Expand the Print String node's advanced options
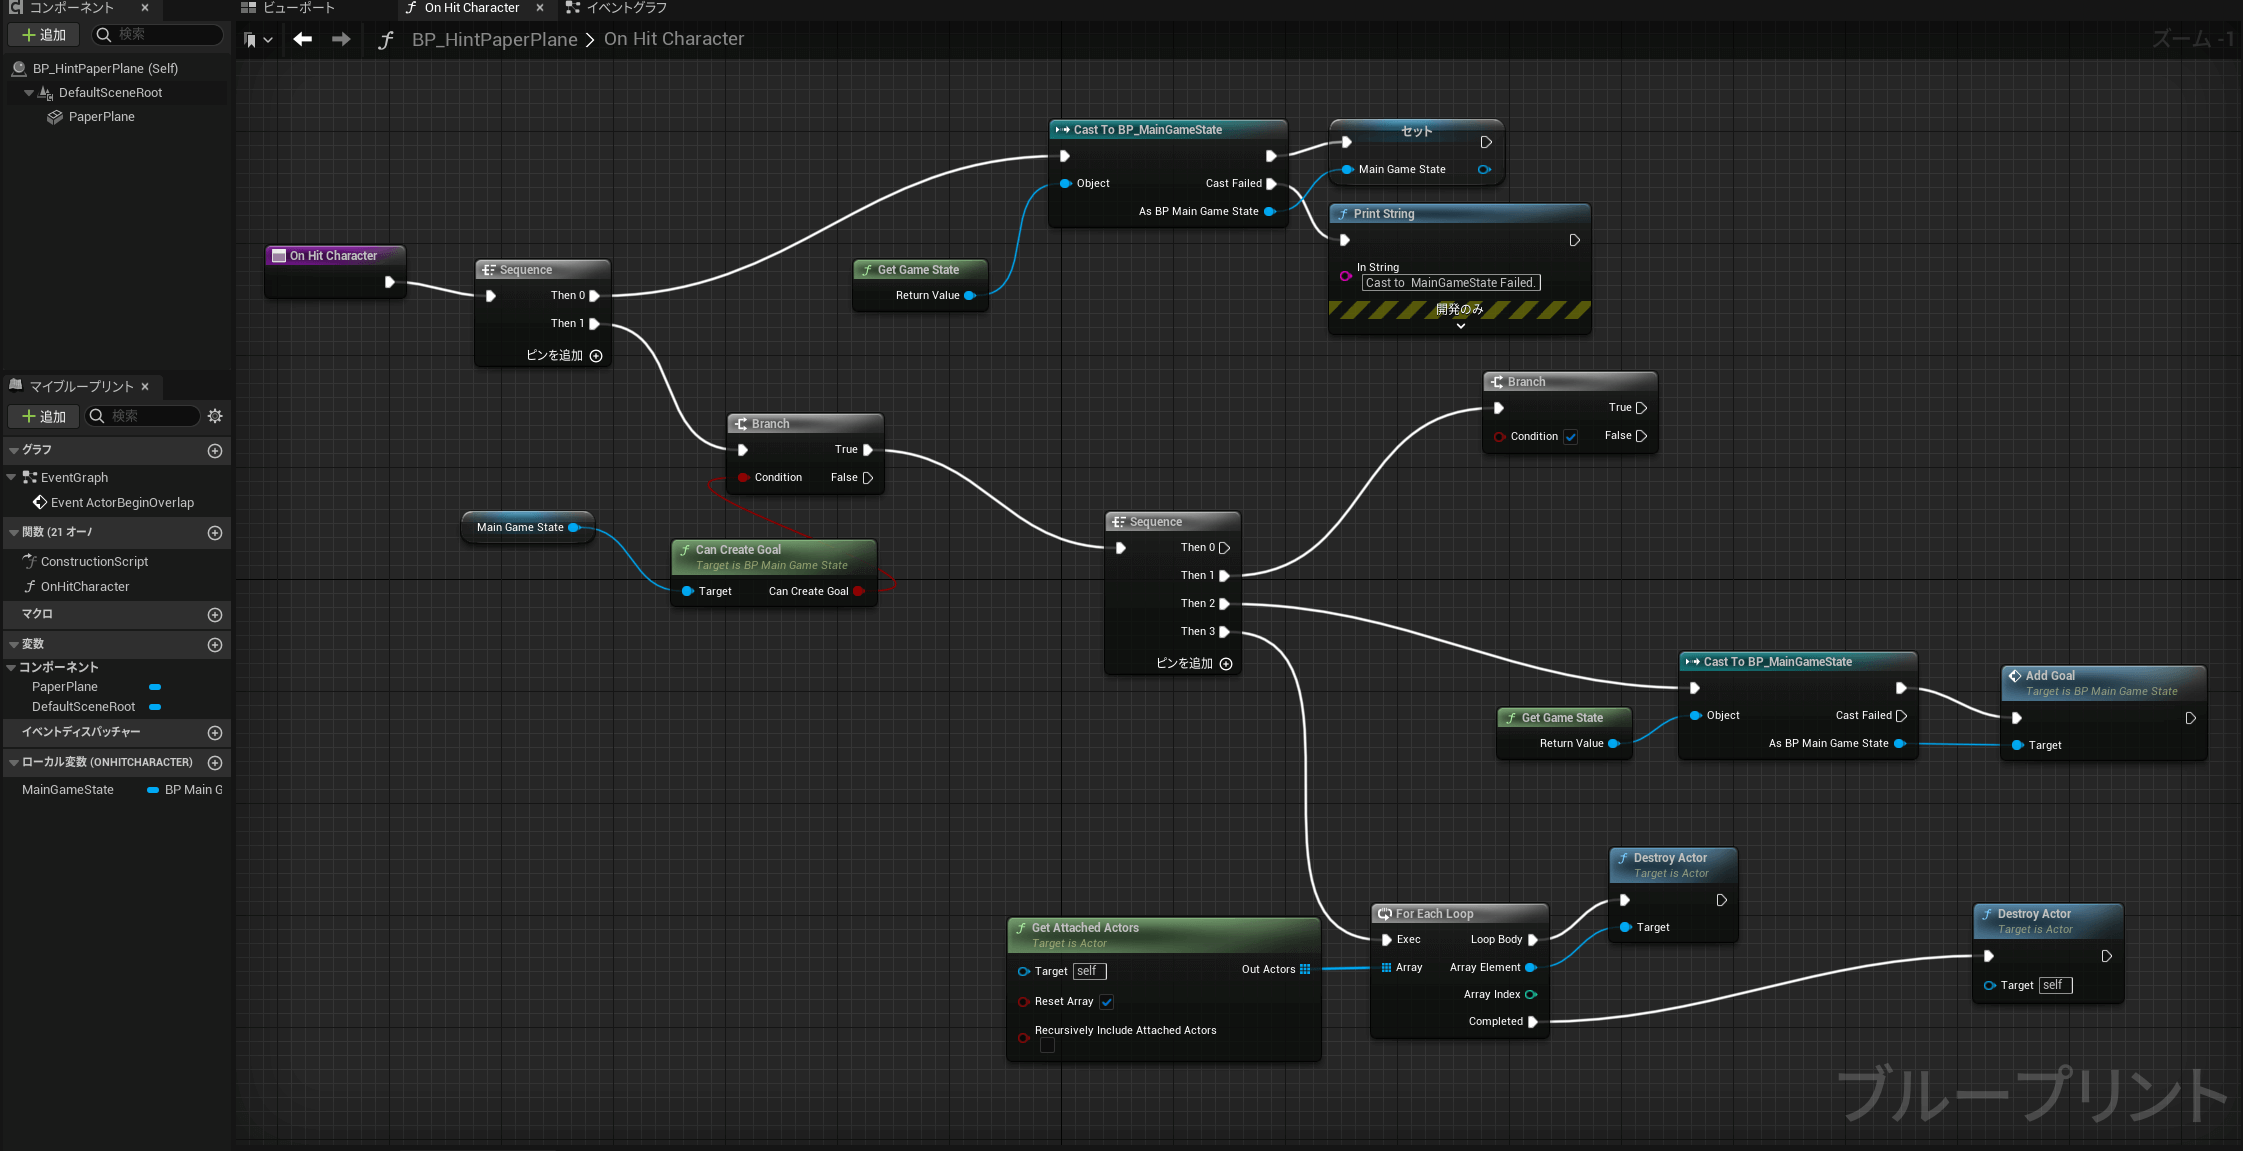The width and height of the screenshot is (2243, 1151). pos(1460,326)
